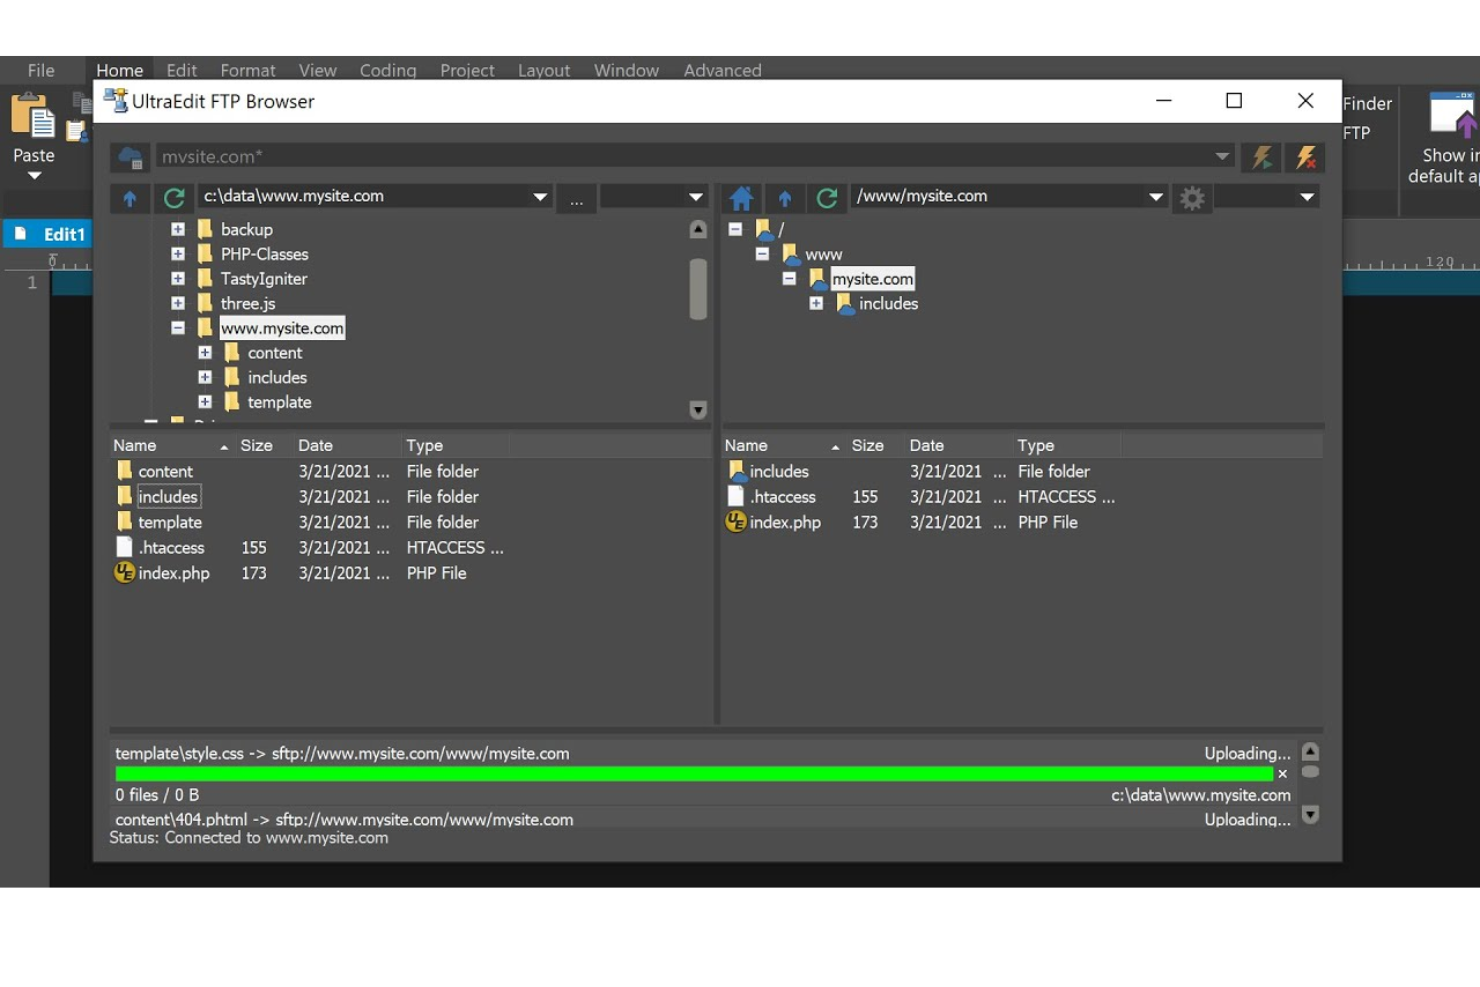
Task: Select .htaccess in the remote file list
Action: [783, 496]
